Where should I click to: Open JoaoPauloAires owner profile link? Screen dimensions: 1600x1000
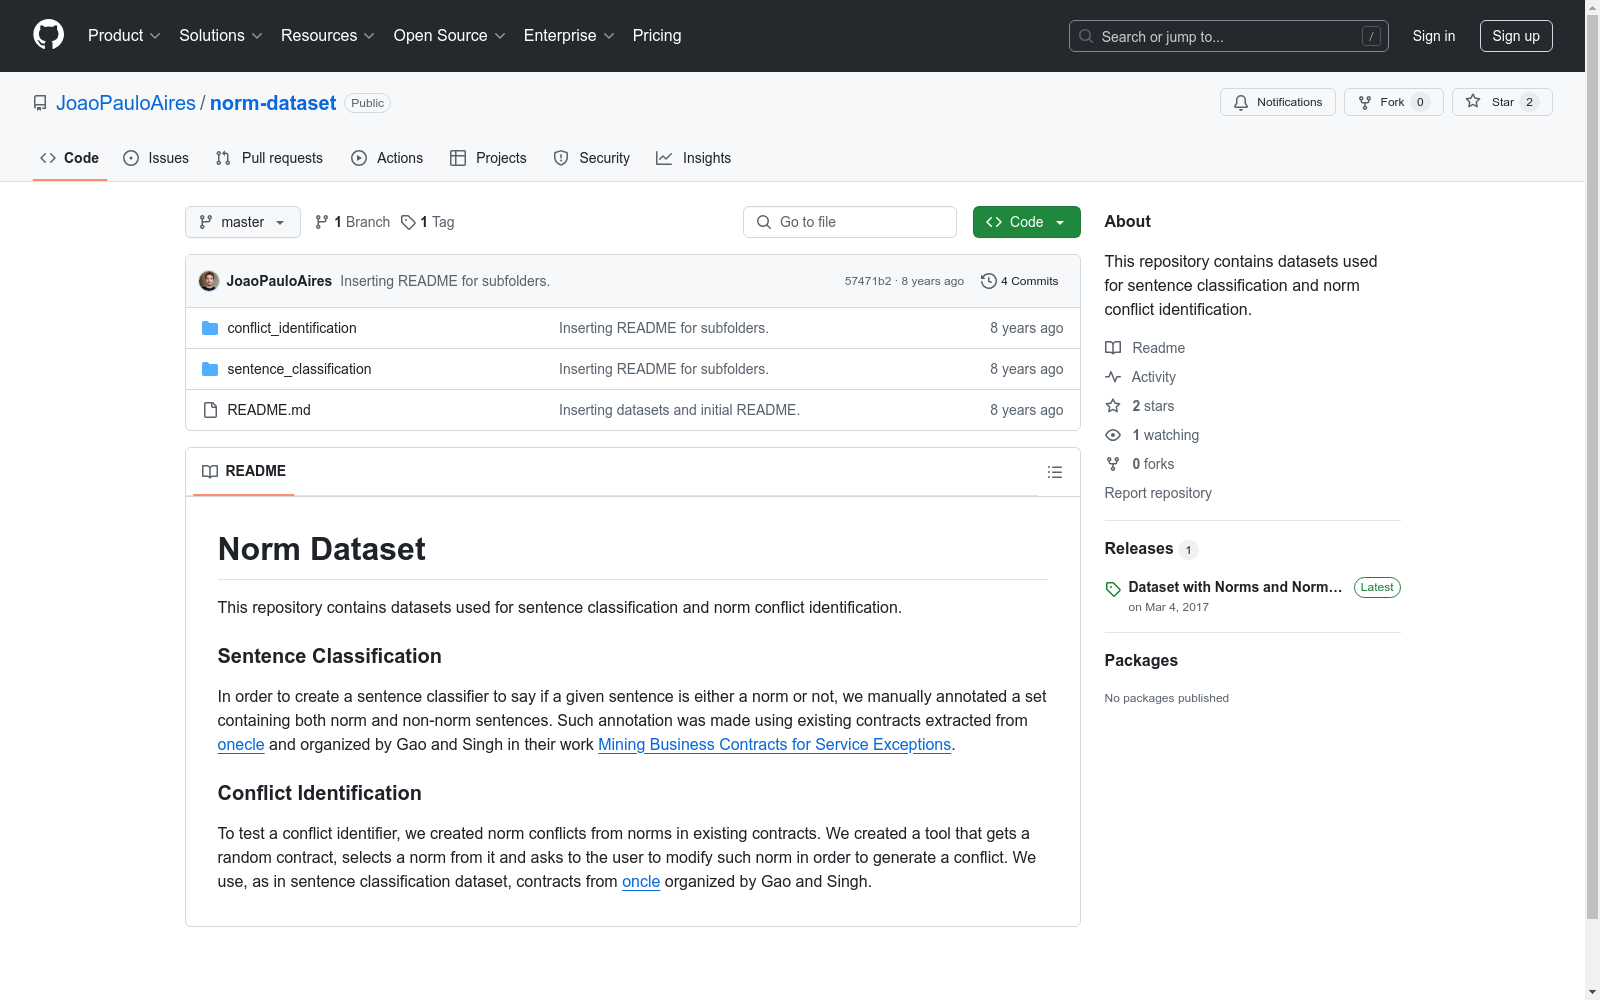pyautogui.click(x=126, y=103)
